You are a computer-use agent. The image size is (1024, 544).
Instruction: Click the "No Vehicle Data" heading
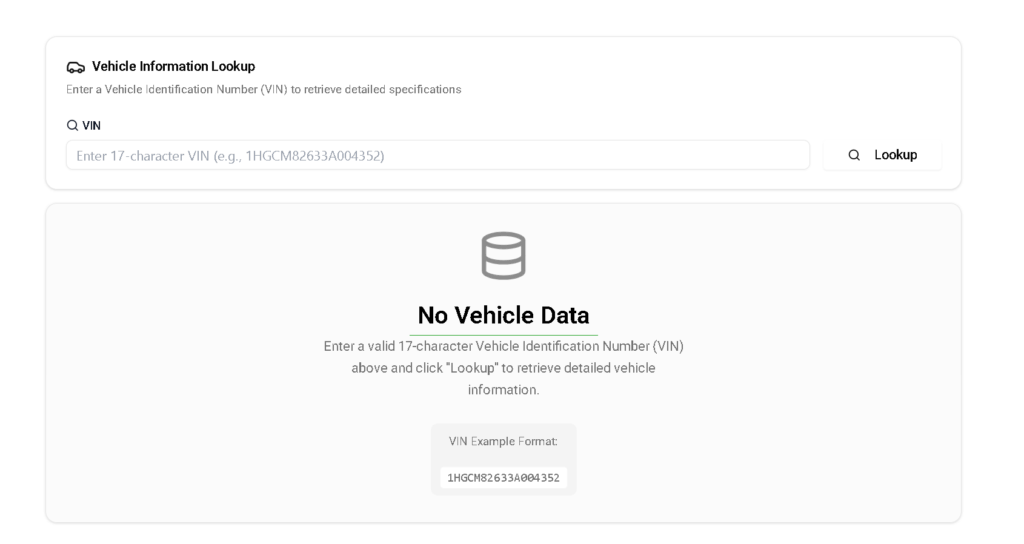[x=503, y=315]
